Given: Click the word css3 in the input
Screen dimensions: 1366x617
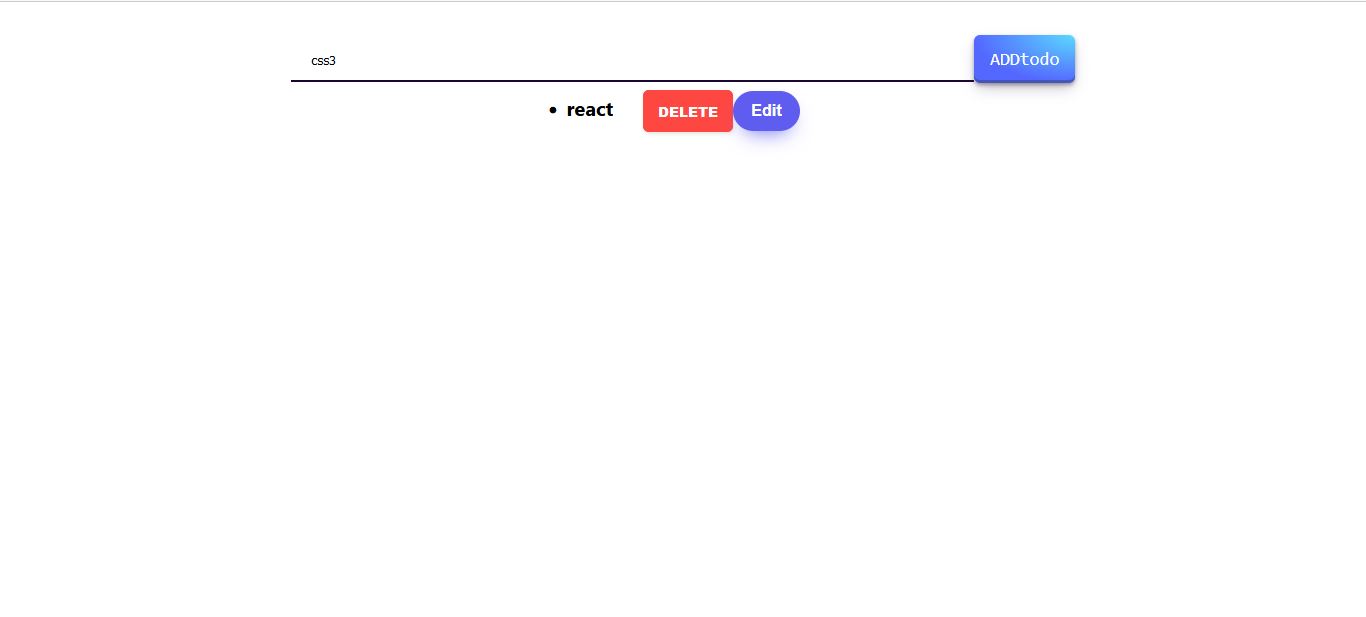Looking at the screenshot, I should click(323, 61).
